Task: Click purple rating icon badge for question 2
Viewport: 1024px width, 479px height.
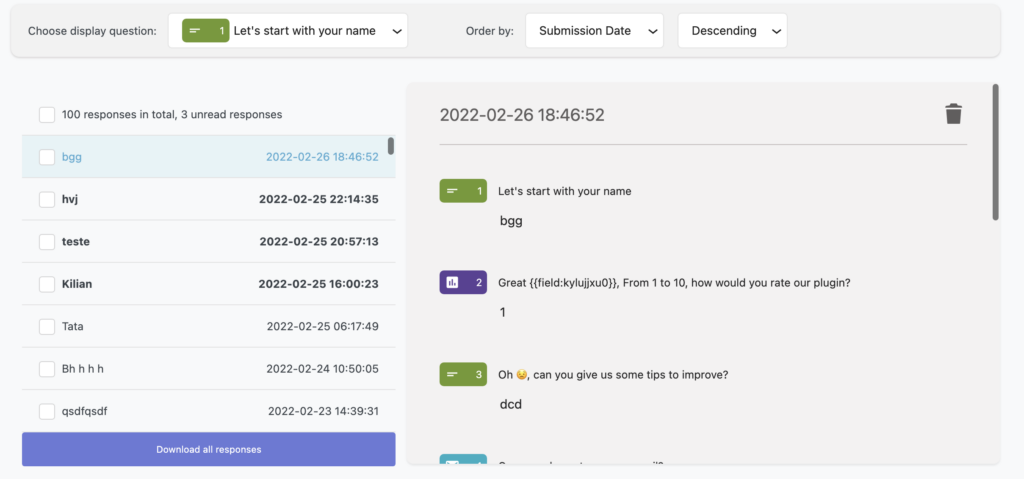Action: pos(463,282)
